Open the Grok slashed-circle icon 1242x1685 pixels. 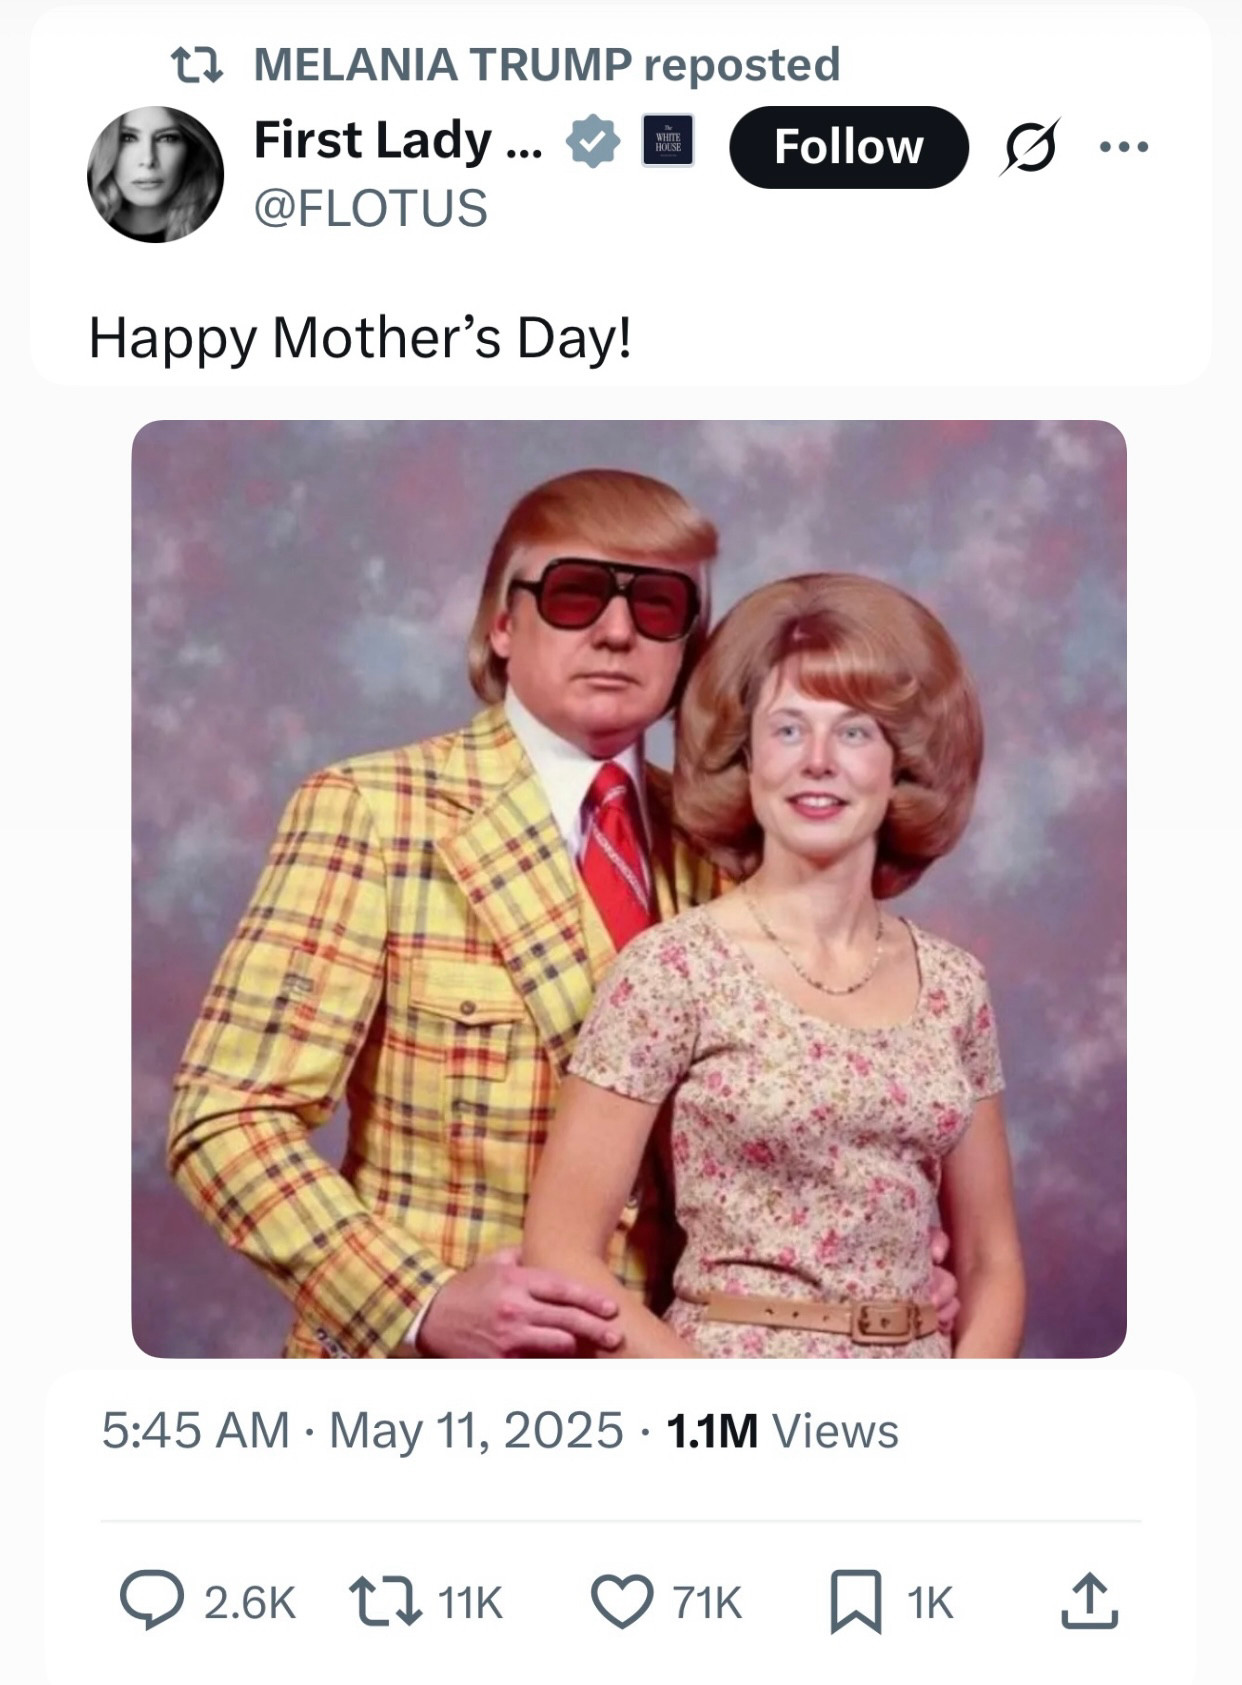pyautogui.click(x=1029, y=147)
